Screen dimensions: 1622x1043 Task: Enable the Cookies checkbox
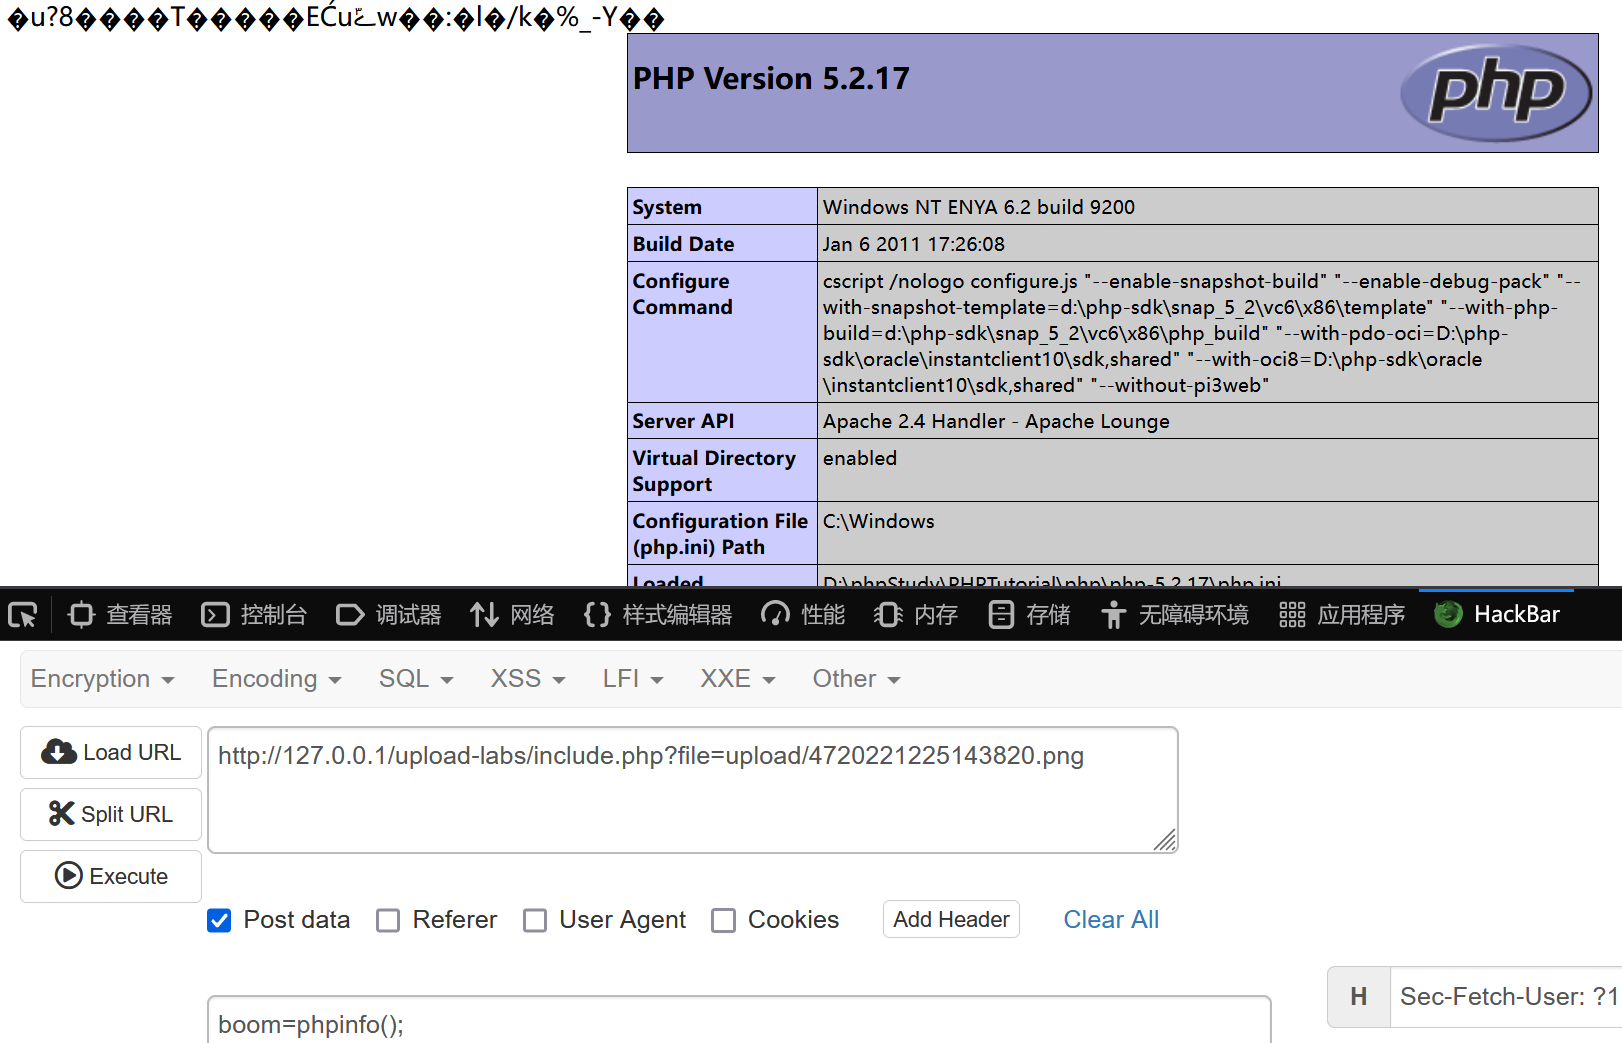click(x=723, y=920)
